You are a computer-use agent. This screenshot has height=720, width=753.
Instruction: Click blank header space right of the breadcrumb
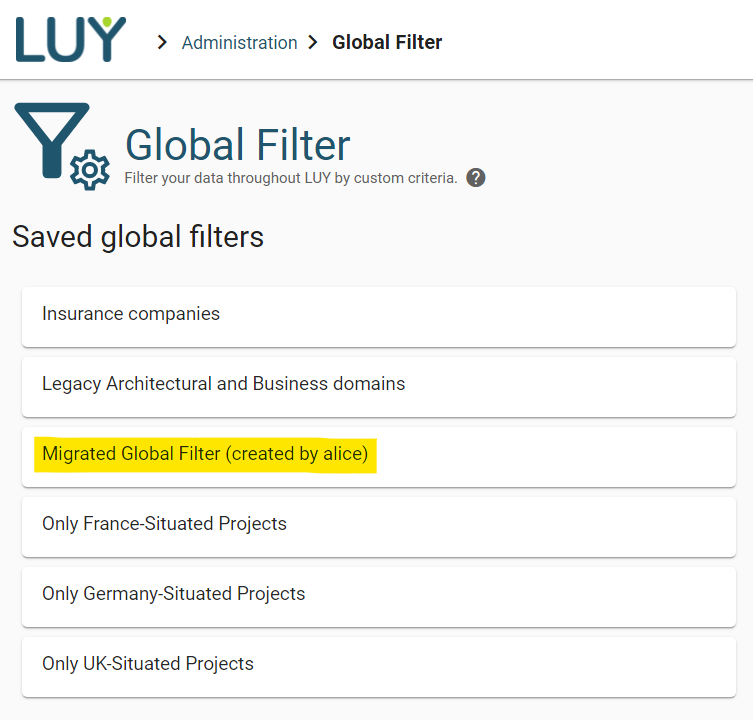point(600,42)
